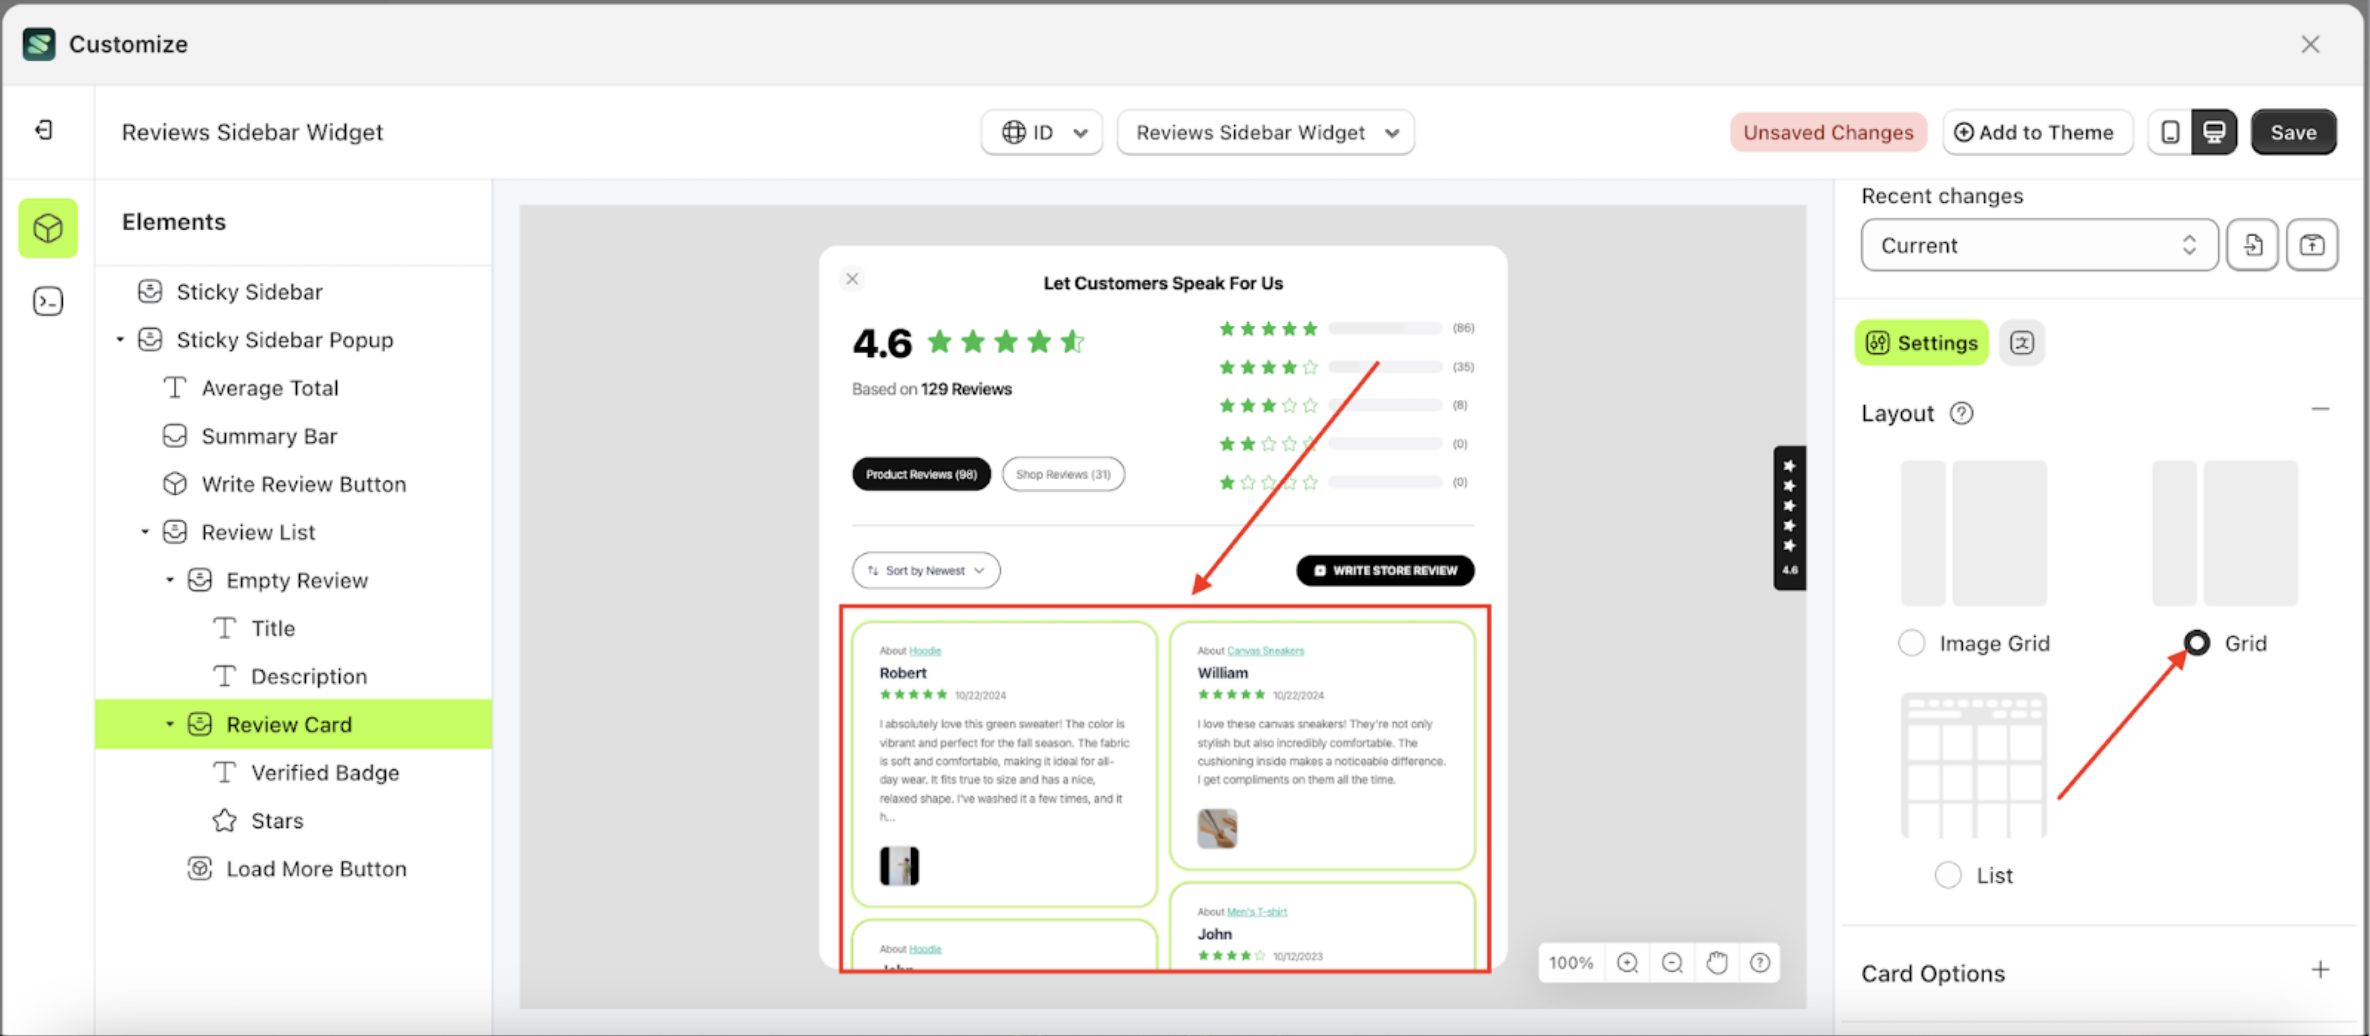
Task: Open the Settings tab
Action: (1921, 343)
